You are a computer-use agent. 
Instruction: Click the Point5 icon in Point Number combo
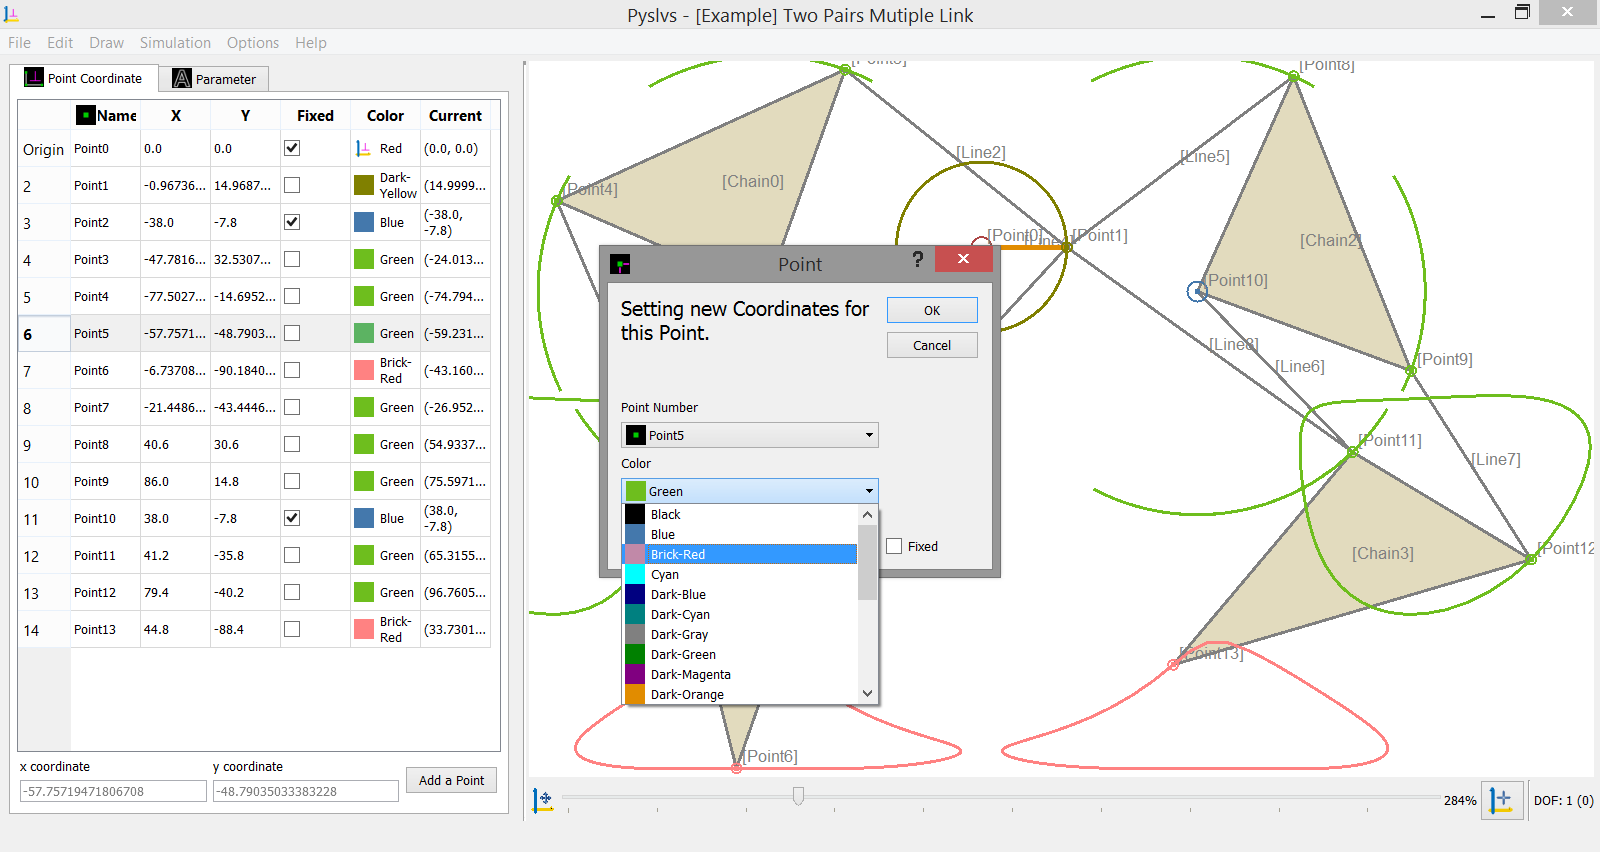coord(635,435)
